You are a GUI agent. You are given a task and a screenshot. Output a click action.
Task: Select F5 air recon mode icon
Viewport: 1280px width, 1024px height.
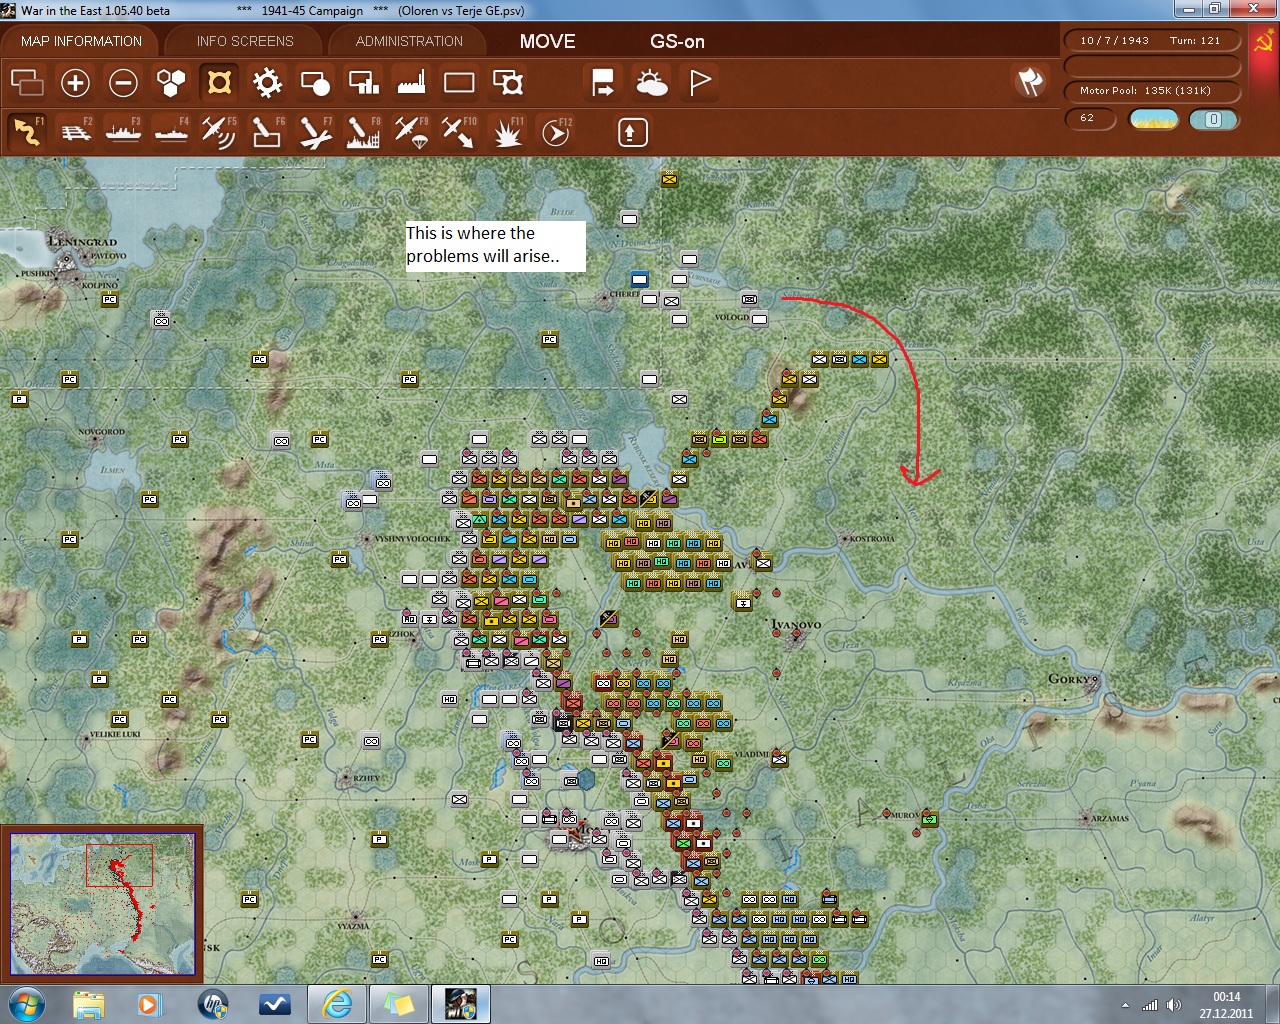[x=219, y=132]
